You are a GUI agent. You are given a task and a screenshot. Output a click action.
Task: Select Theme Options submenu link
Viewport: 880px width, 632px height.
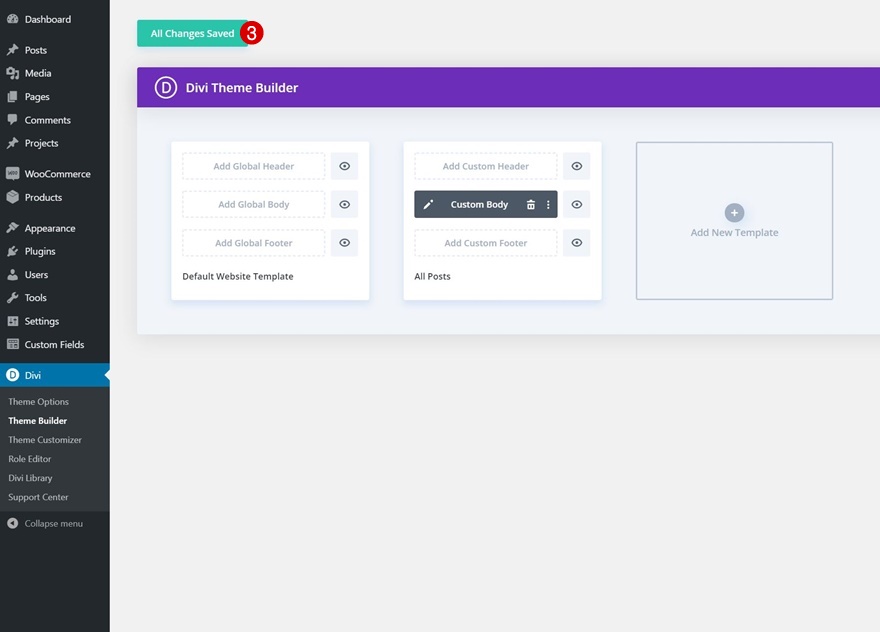click(x=38, y=401)
